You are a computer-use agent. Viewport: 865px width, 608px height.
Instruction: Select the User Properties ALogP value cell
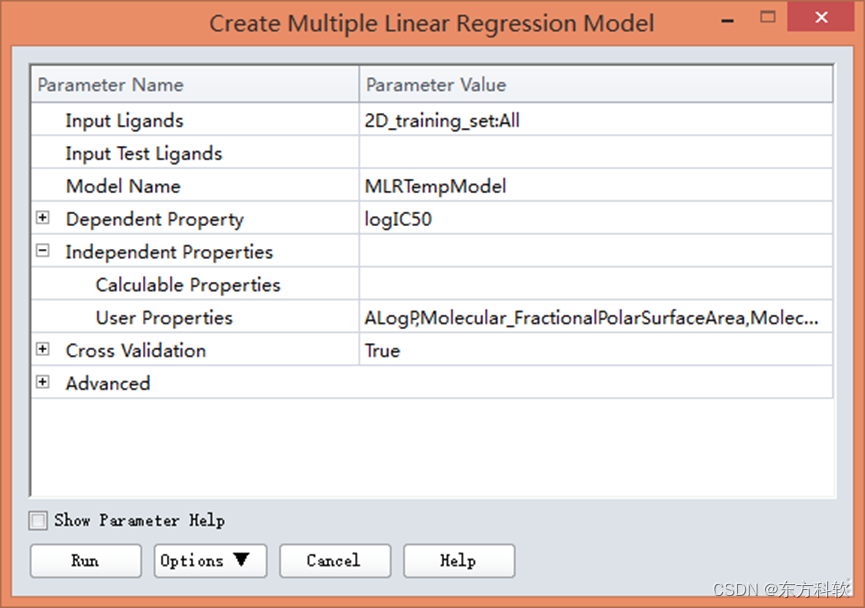pyautogui.click(x=596, y=317)
